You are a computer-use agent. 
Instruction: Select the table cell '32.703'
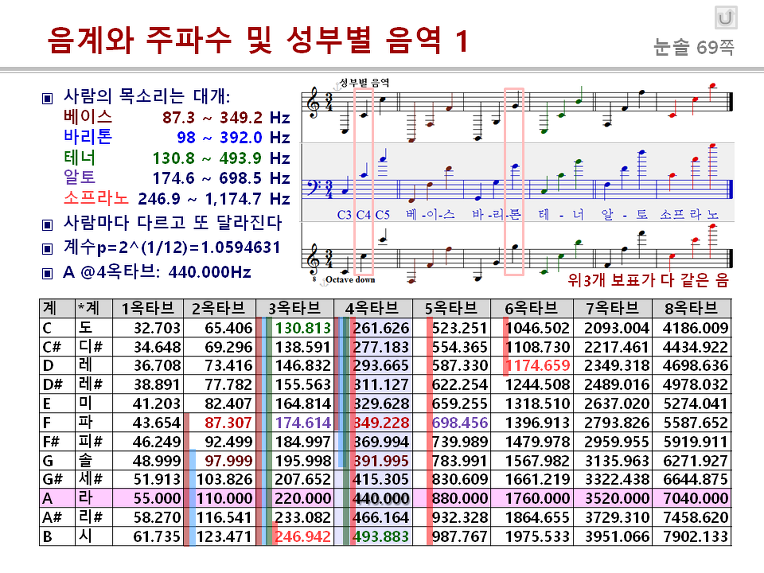[x=148, y=328]
